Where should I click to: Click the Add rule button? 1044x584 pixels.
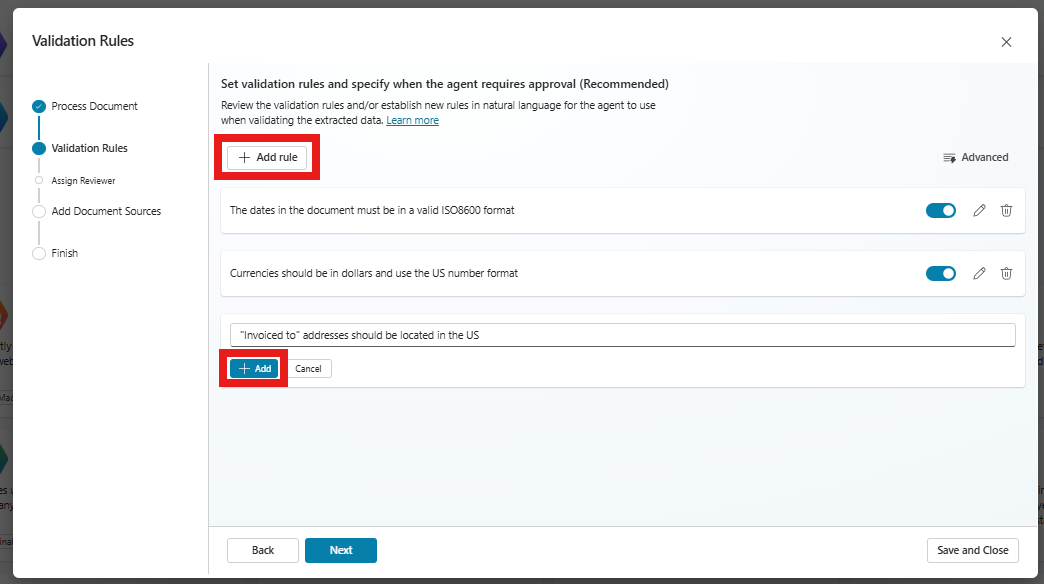pyautogui.click(x=267, y=157)
